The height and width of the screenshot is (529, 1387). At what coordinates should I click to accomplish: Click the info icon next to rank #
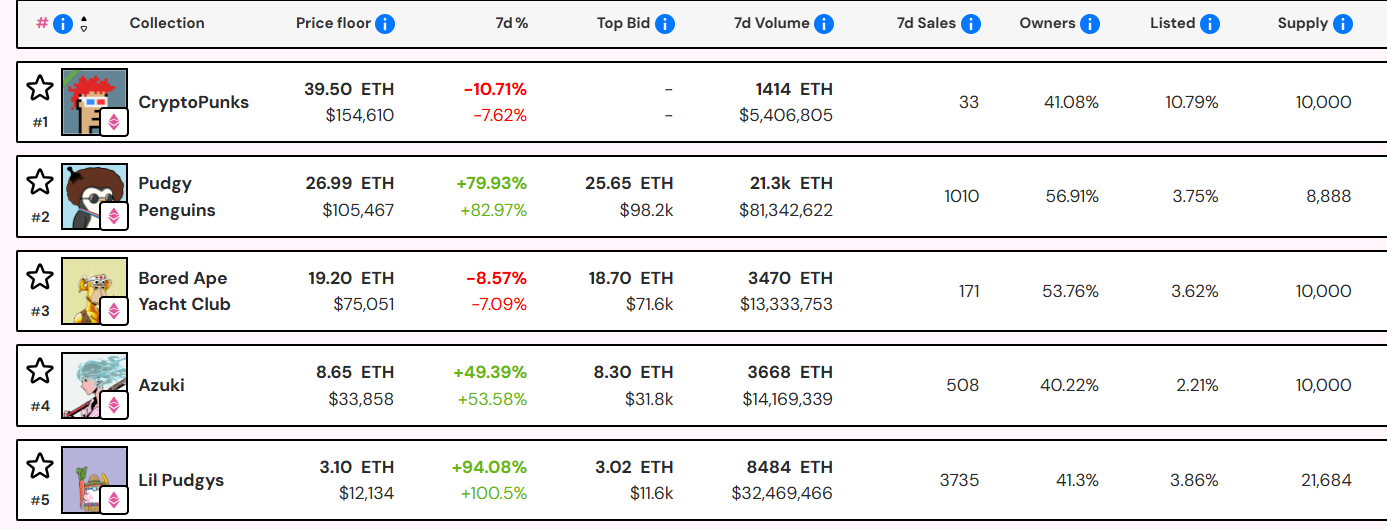coord(62,24)
